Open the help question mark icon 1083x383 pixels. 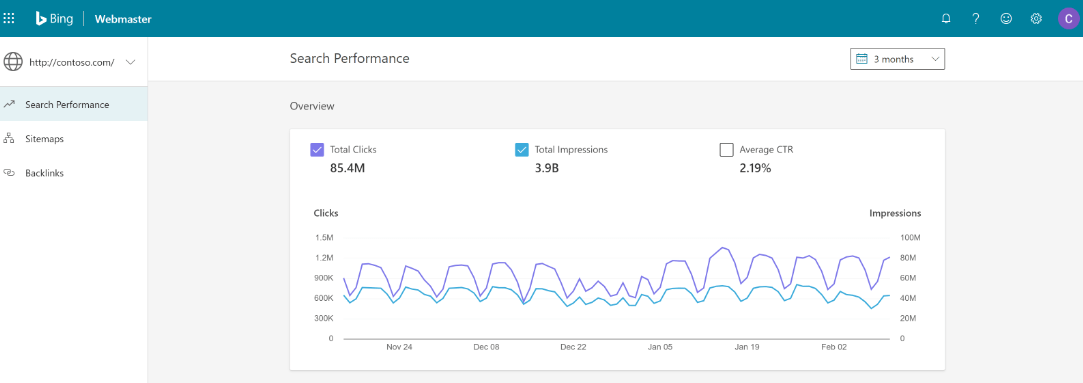976,19
